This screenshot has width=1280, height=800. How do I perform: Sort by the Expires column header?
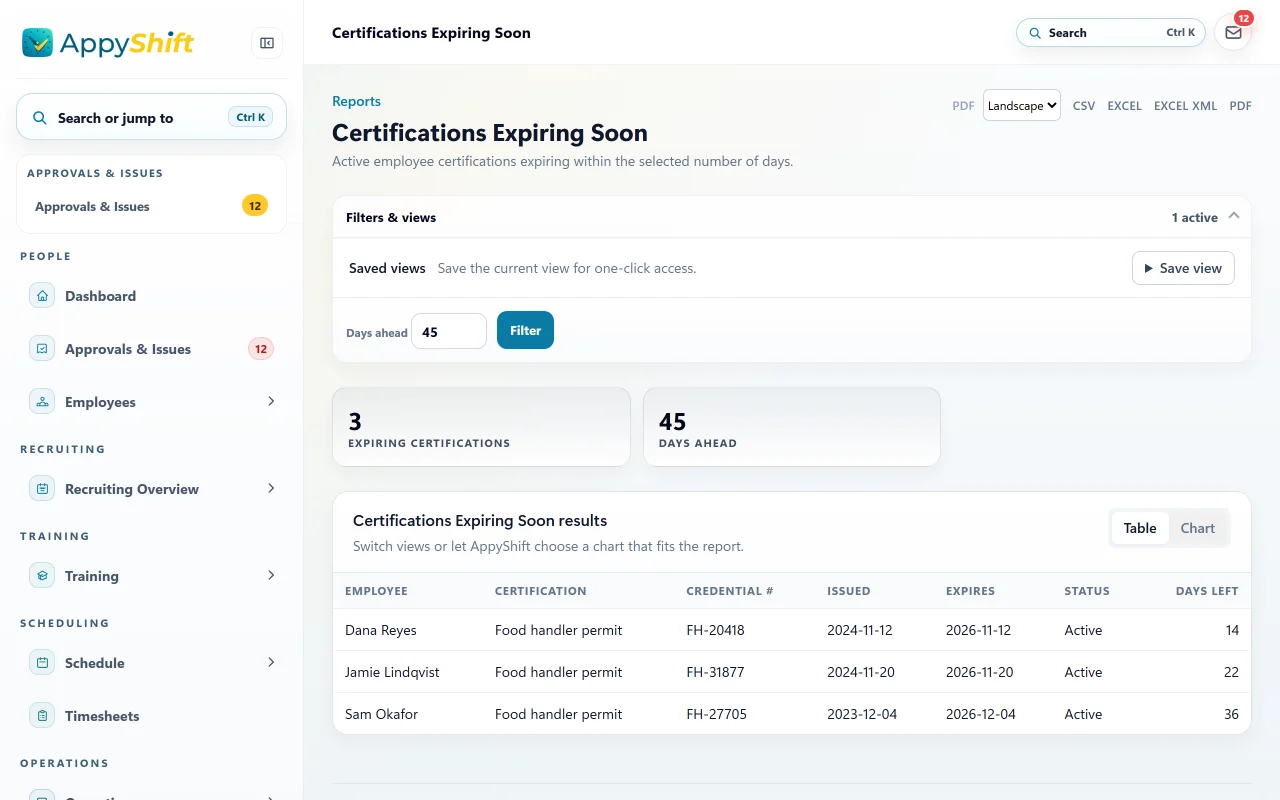coord(970,591)
